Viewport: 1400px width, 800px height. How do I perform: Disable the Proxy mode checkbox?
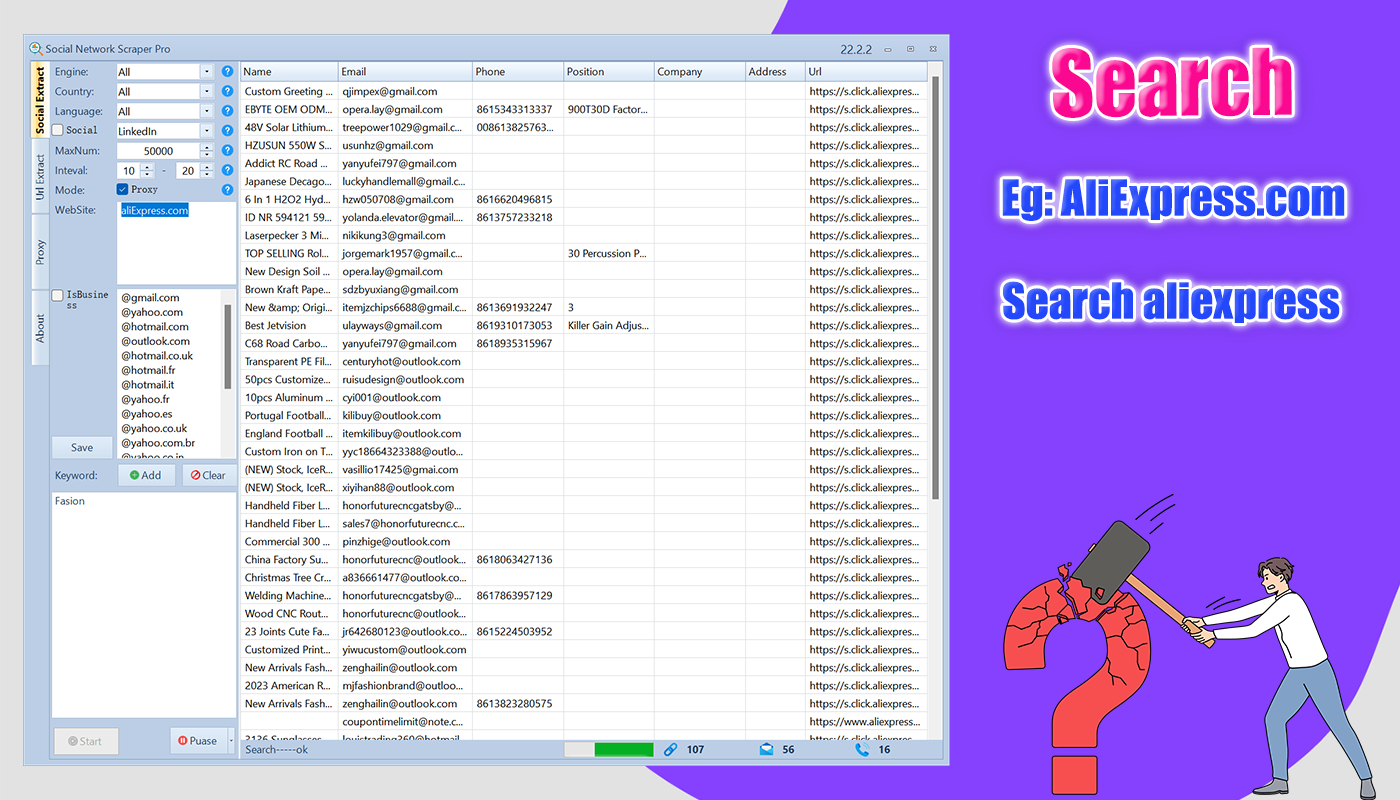[x=122, y=188]
